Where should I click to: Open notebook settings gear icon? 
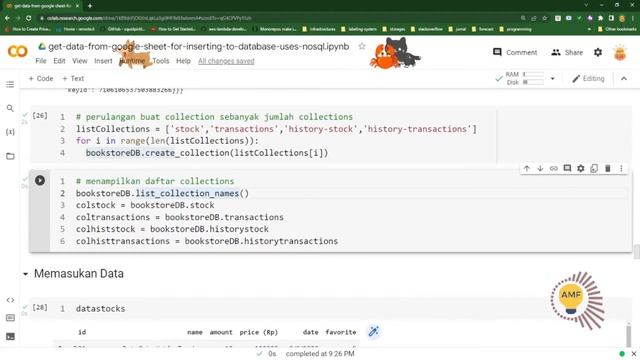[598, 52]
